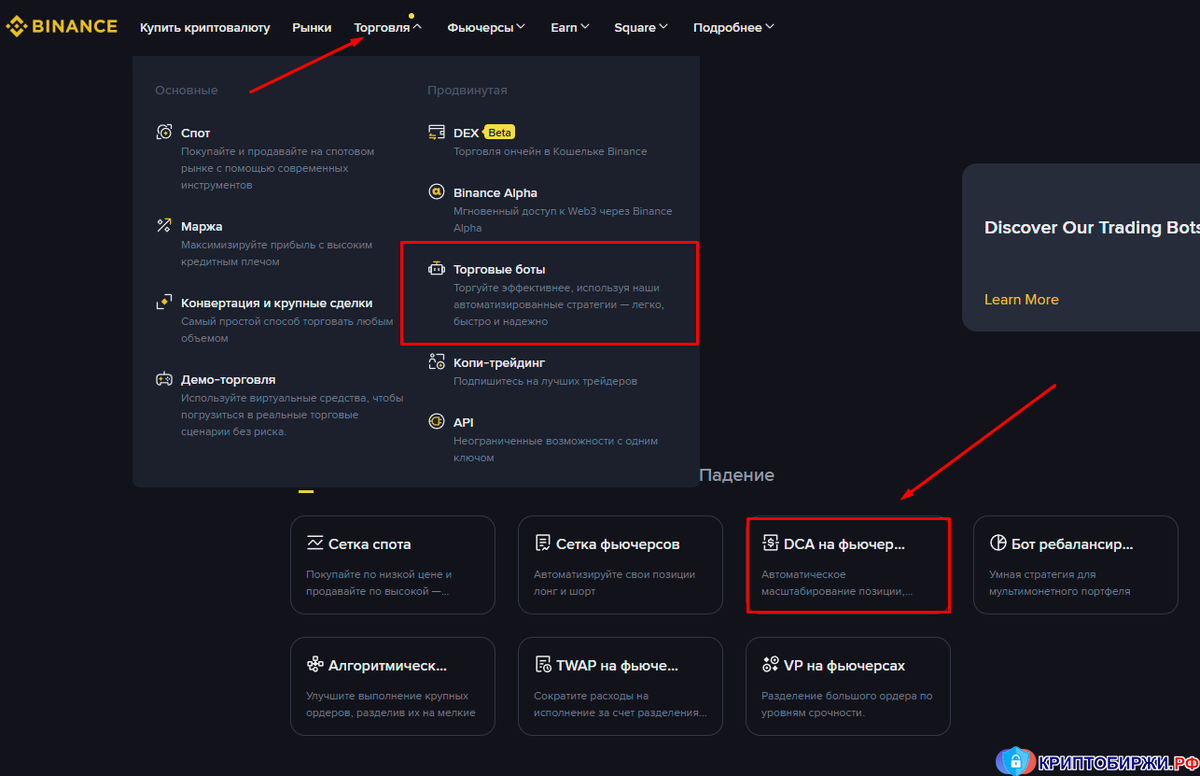Click the Алгоритмические ордера icon
Screen dimensions: 1200x776
[315, 664]
